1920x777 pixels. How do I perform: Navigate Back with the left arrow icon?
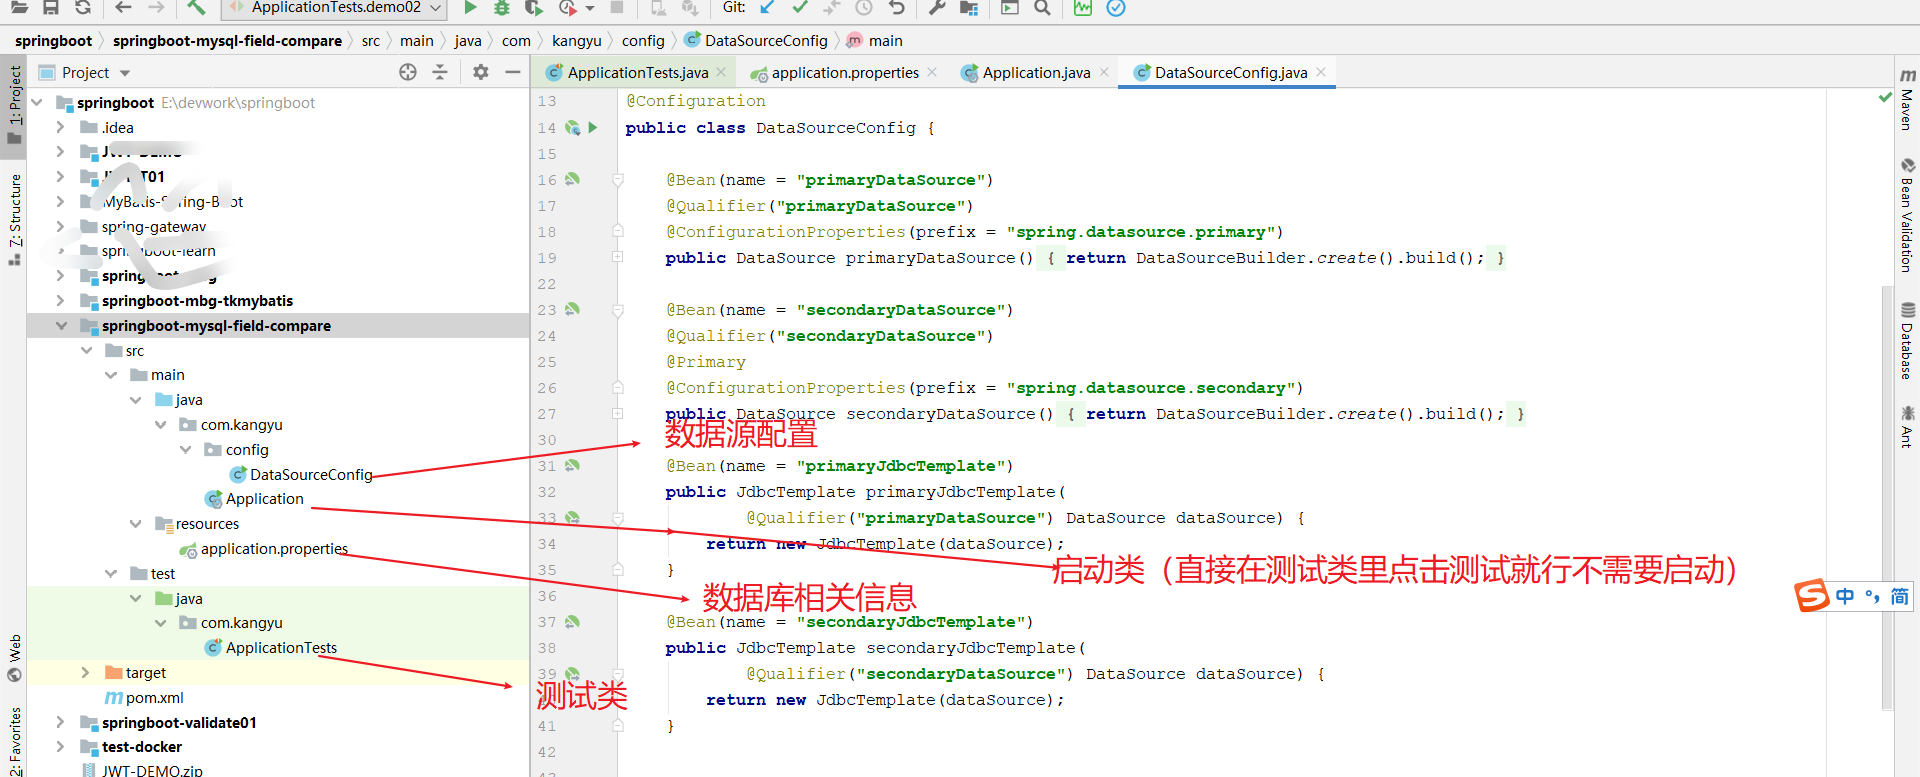(124, 8)
